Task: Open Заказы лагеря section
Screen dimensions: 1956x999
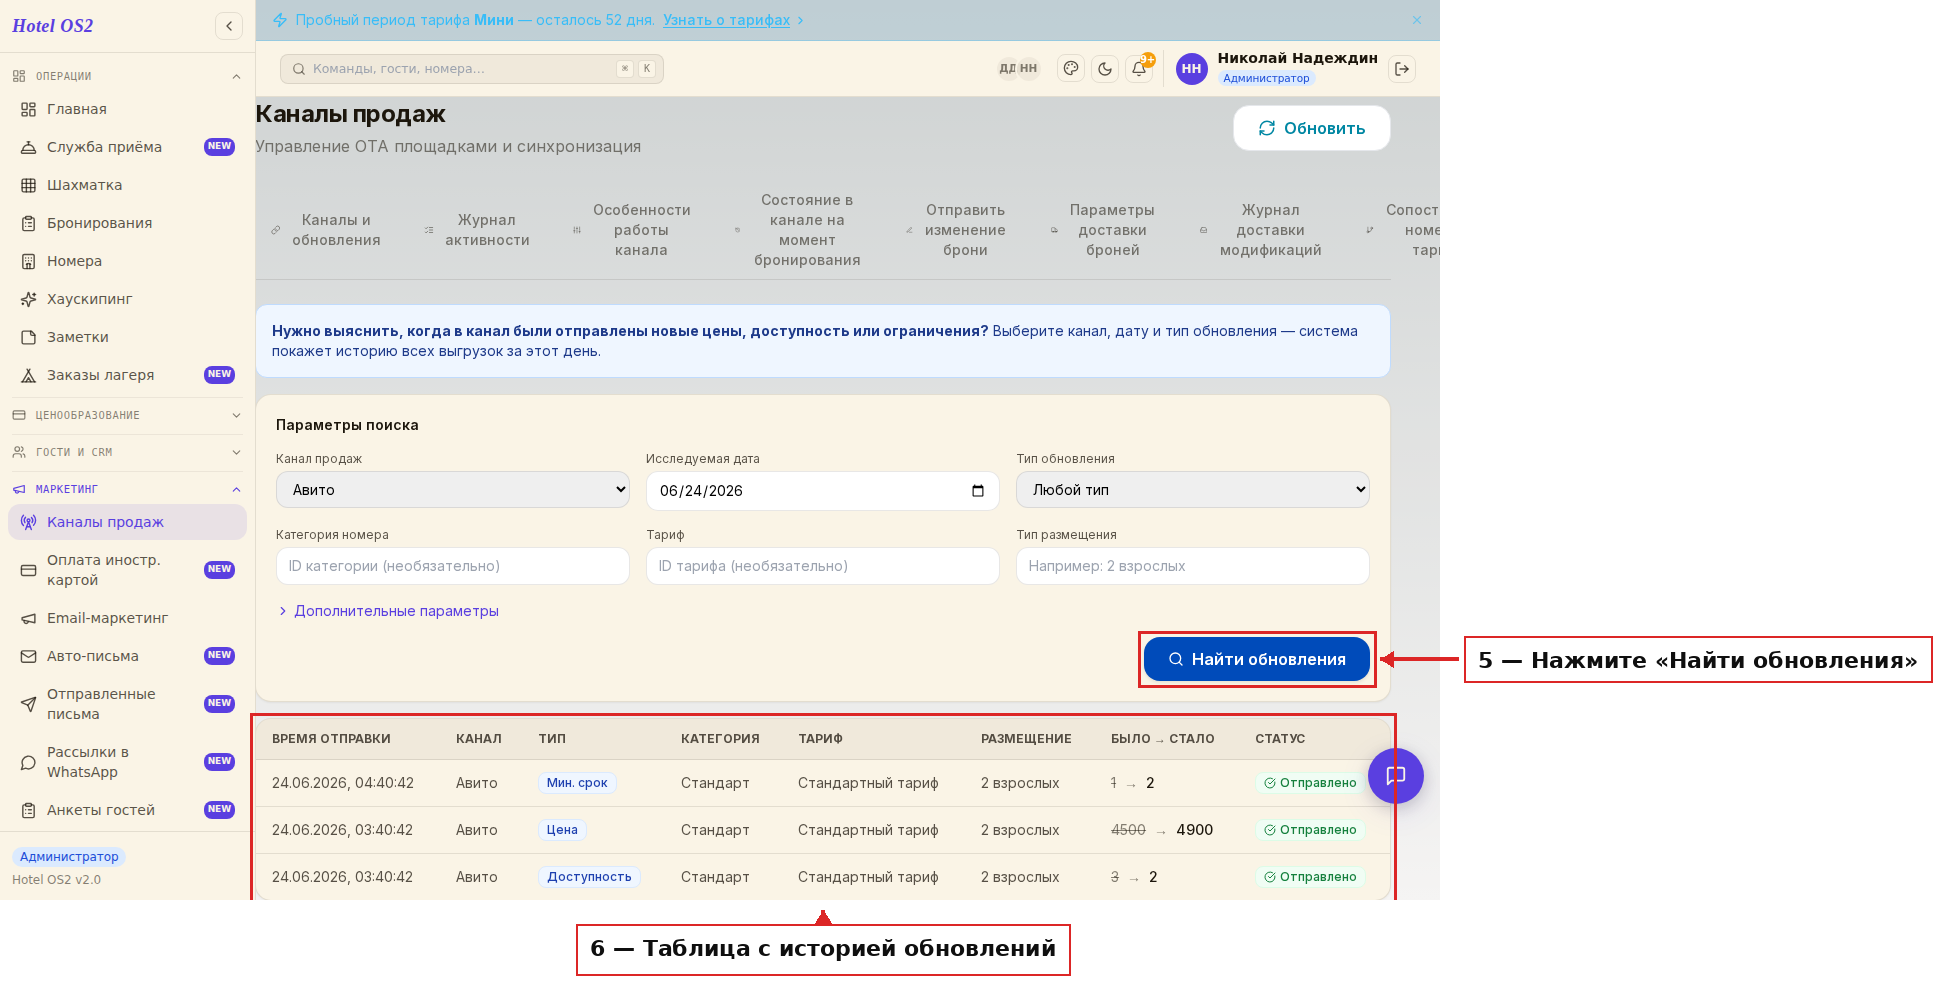Action: pos(127,375)
